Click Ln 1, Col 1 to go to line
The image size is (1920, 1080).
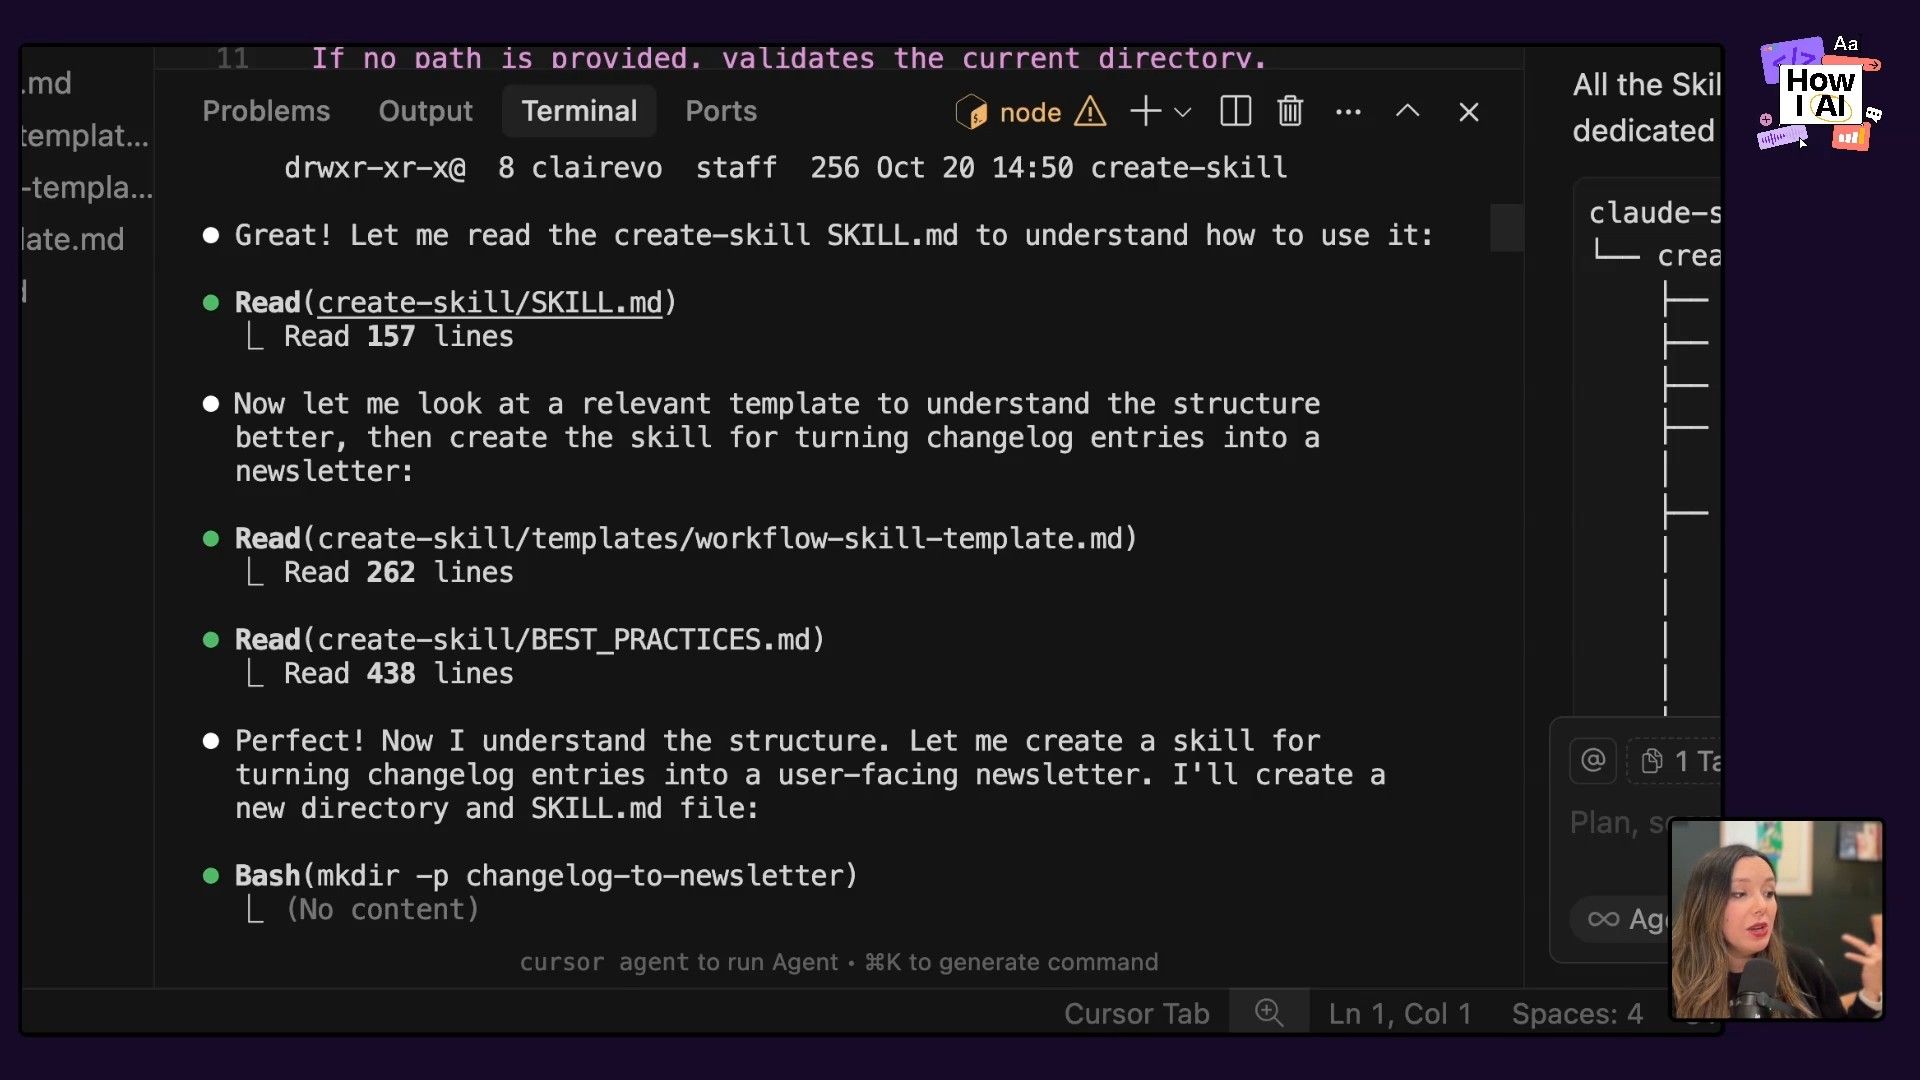(1398, 1013)
